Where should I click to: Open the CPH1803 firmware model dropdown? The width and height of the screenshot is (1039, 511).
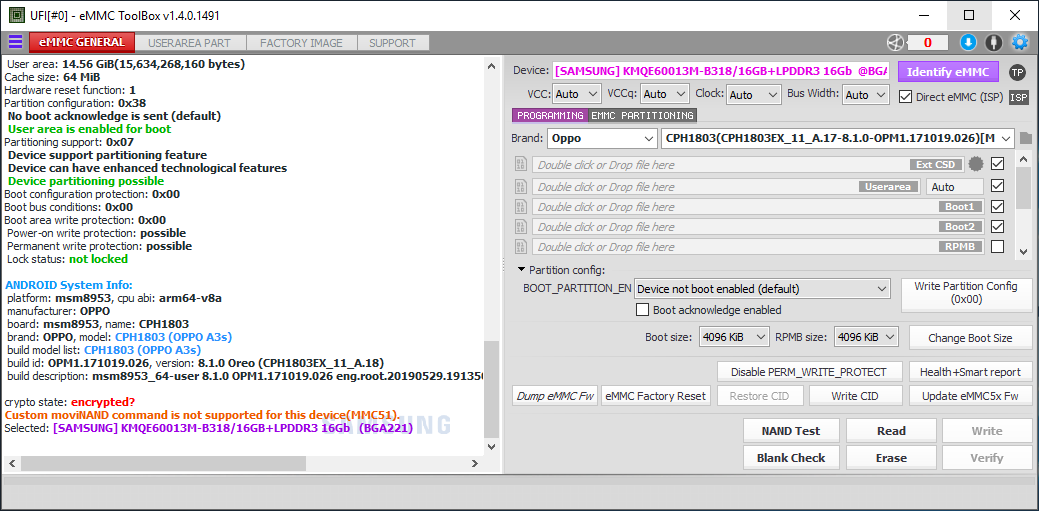[838, 139]
